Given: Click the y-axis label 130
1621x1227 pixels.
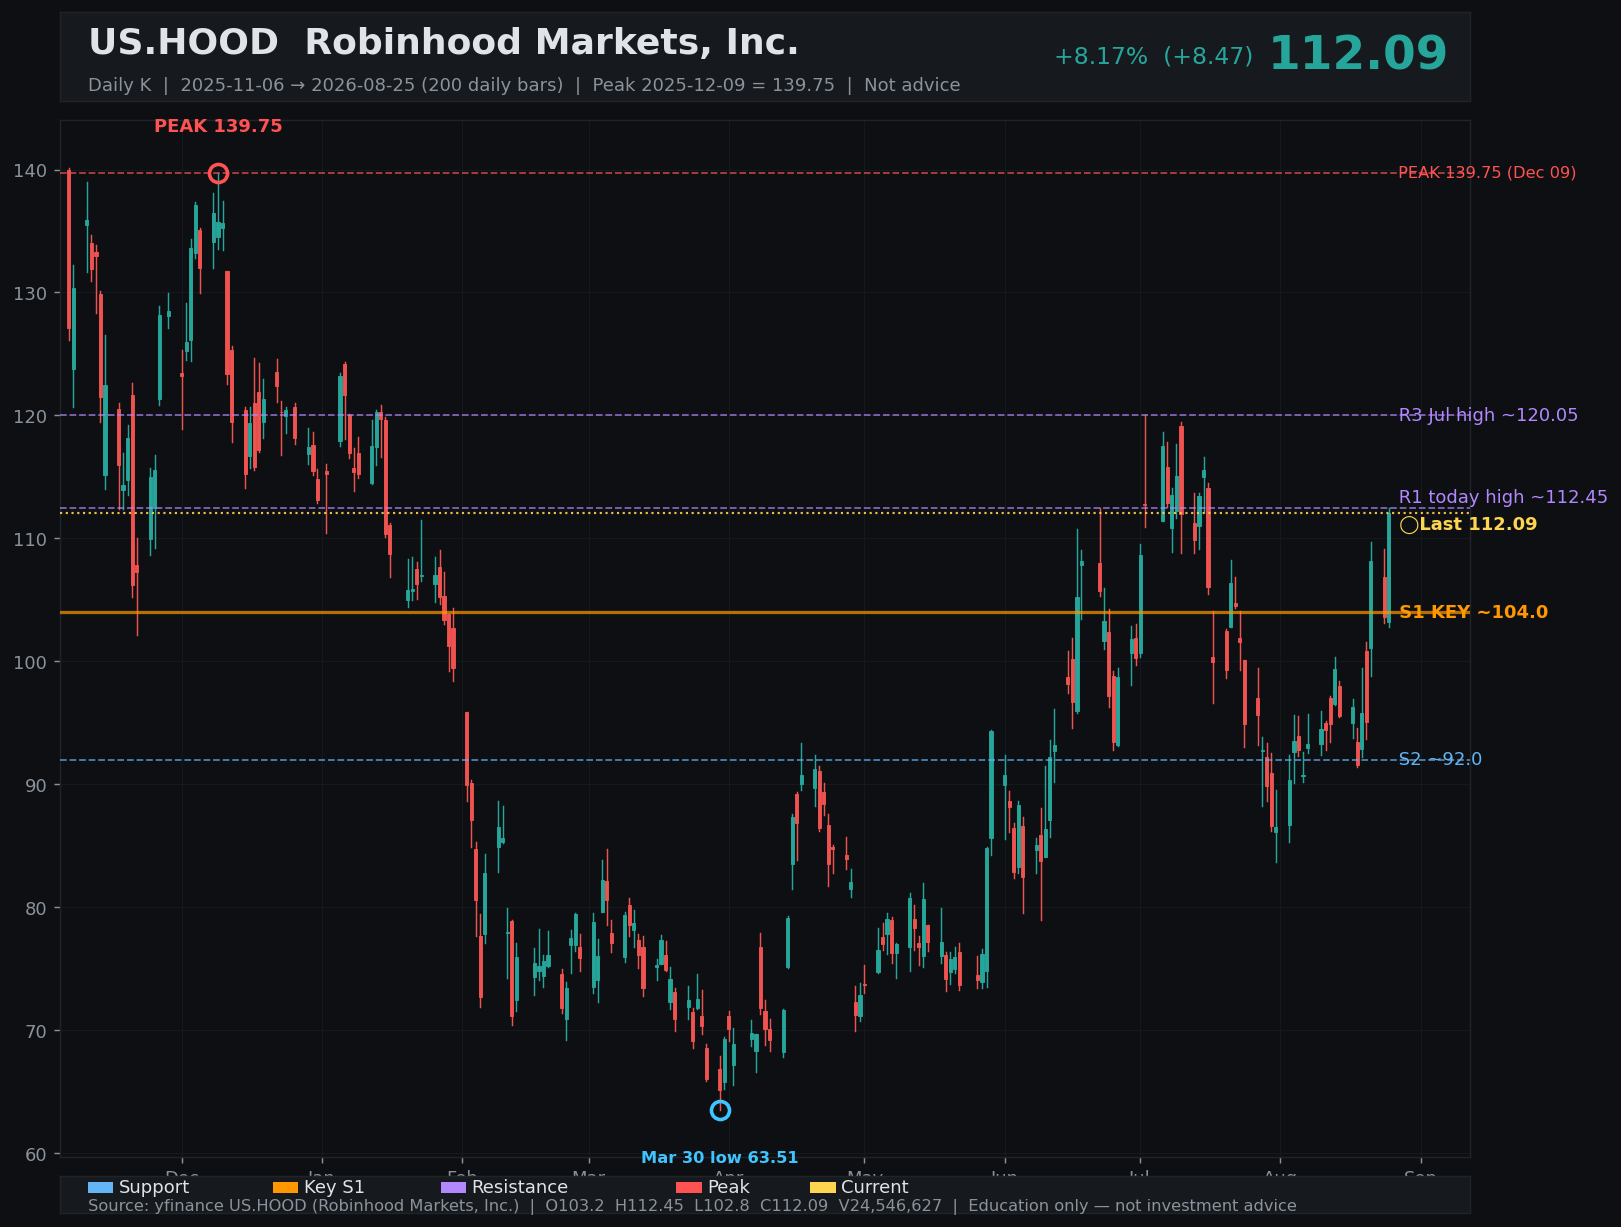Looking at the screenshot, I should pyautogui.click(x=30, y=294).
